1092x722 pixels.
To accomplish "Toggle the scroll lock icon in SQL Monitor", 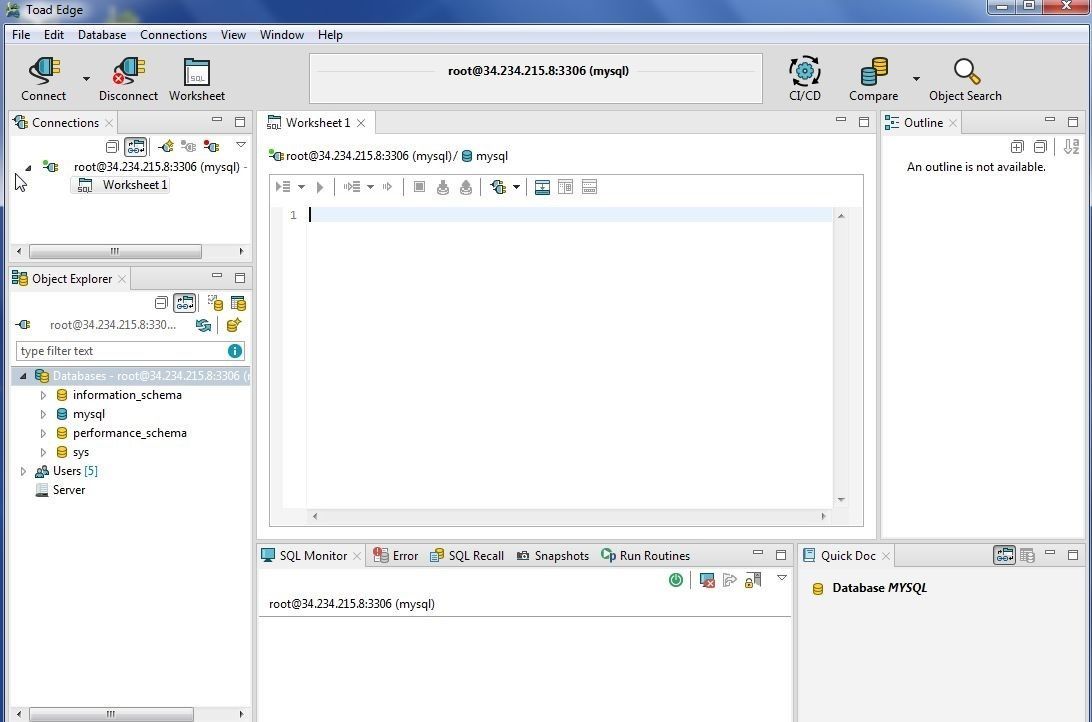I will click(x=753, y=580).
